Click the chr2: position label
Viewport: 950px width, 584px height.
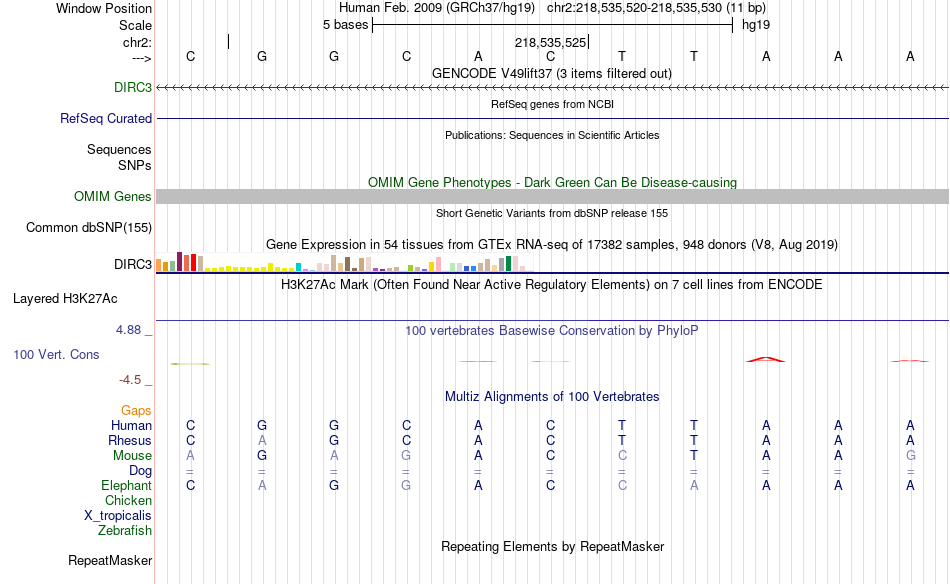(x=137, y=42)
